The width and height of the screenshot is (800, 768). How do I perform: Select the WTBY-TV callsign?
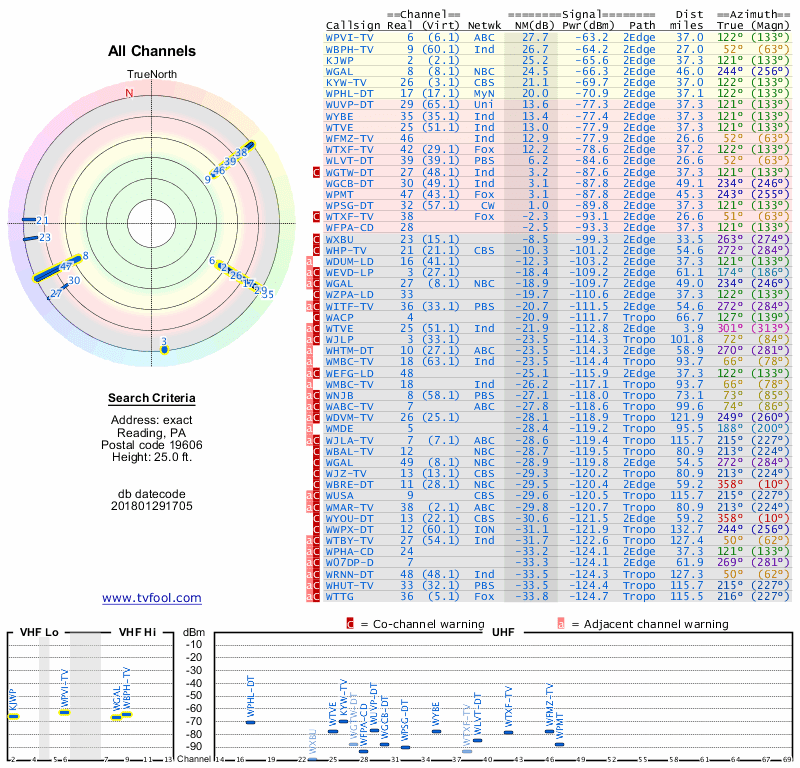click(x=349, y=540)
